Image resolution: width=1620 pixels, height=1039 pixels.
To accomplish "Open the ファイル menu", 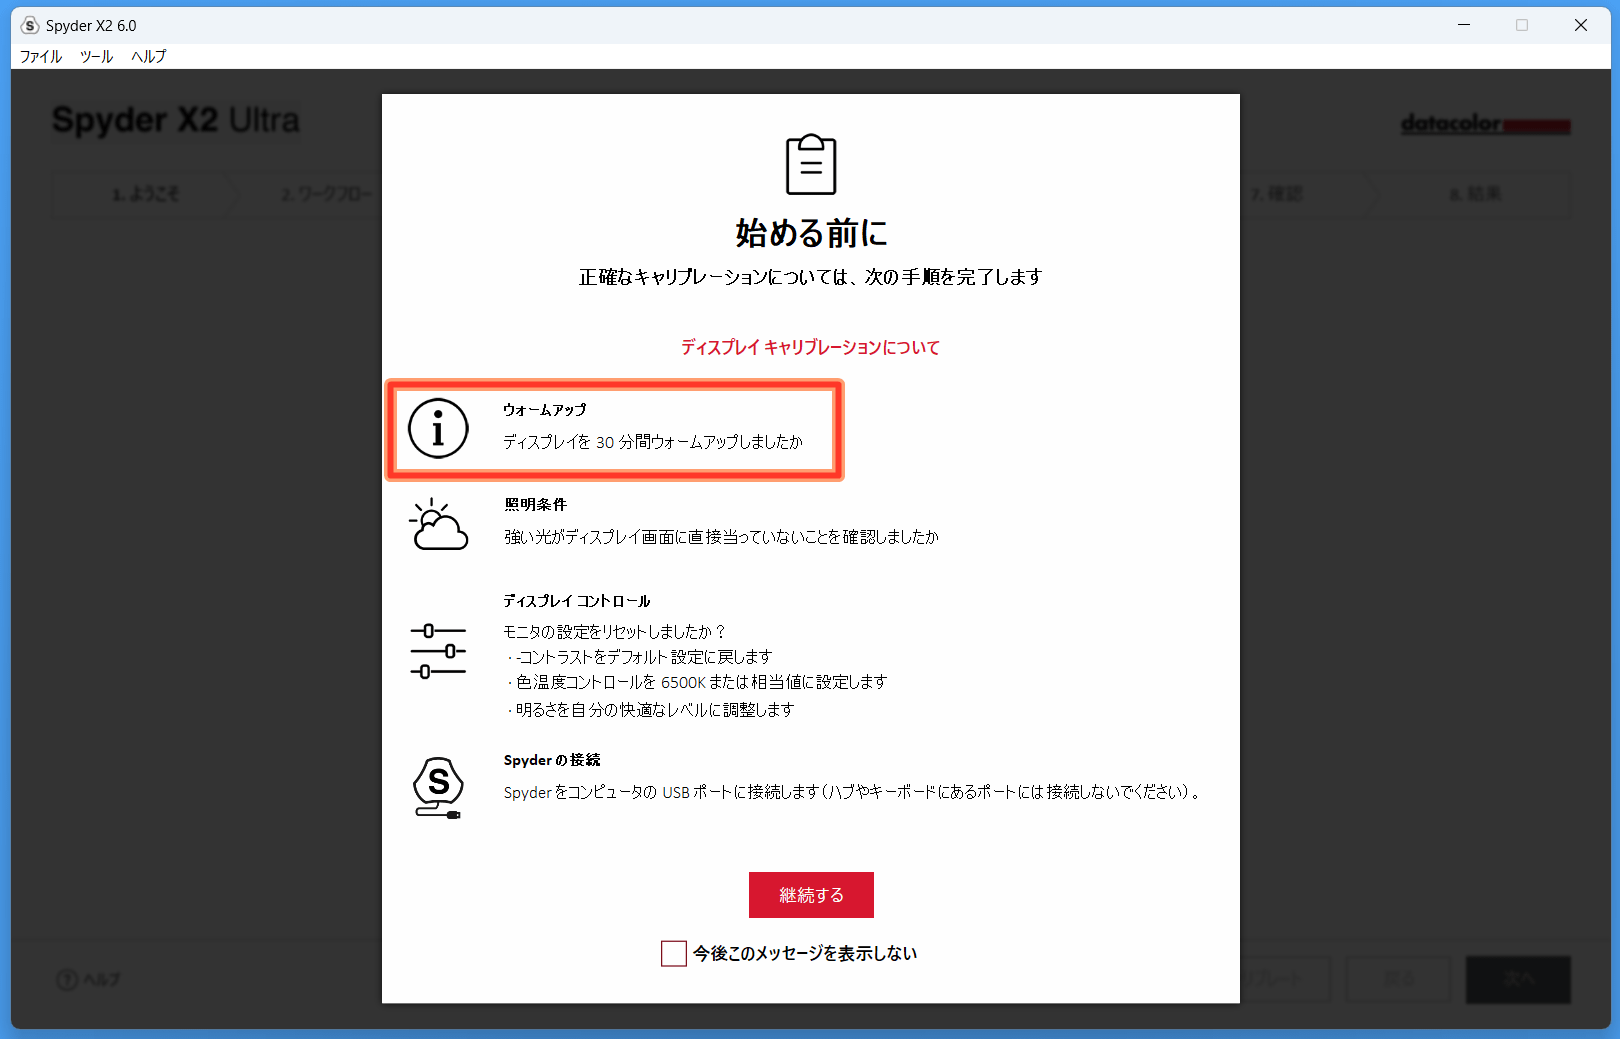I will pyautogui.click(x=41, y=57).
